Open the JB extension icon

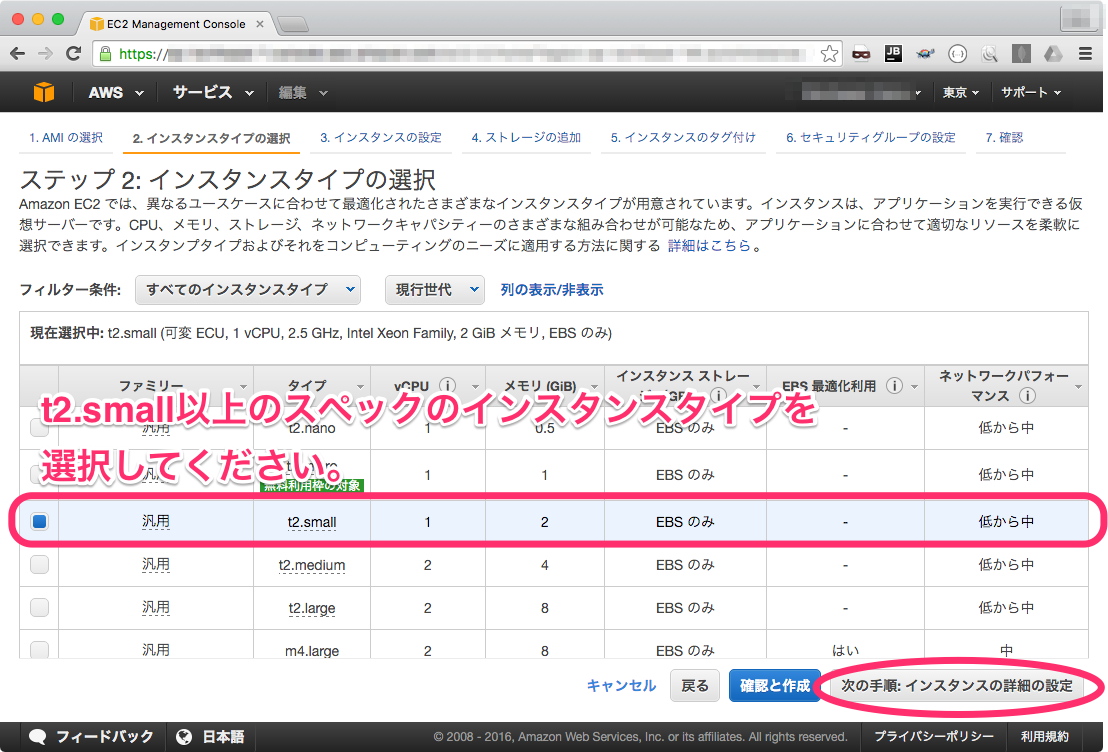tap(892, 54)
